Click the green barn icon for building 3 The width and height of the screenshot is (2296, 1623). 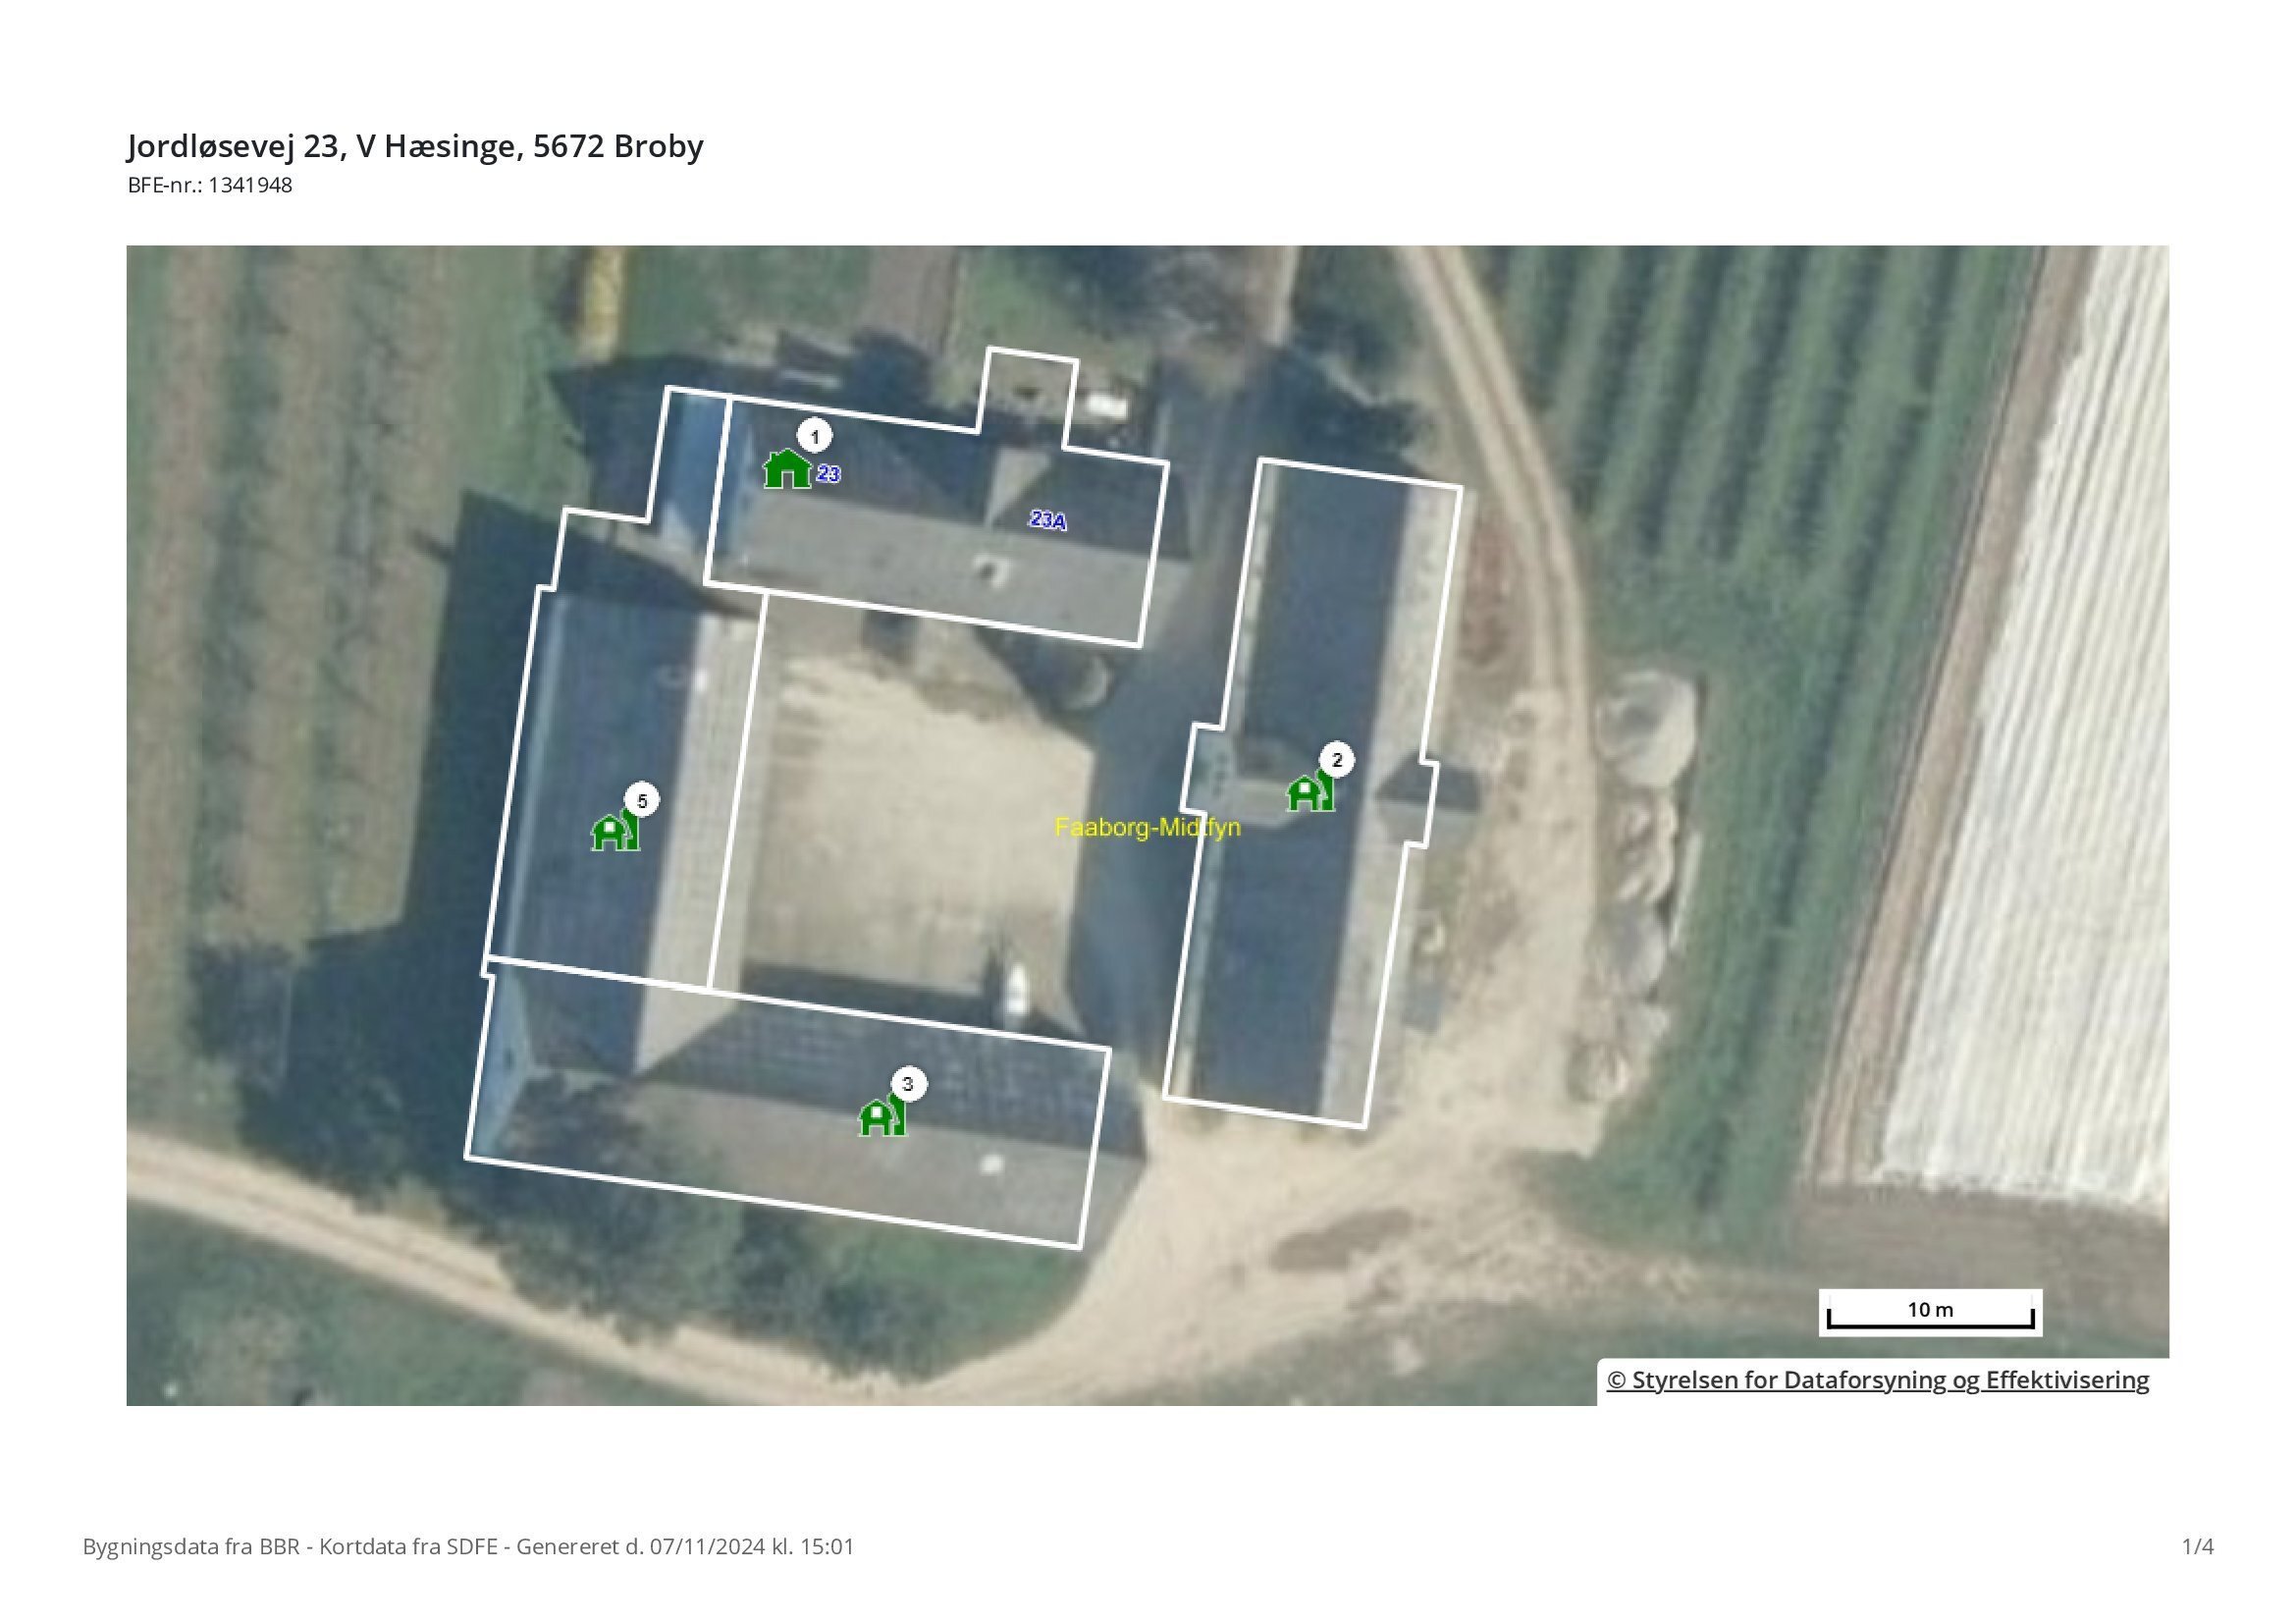click(x=882, y=1116)
